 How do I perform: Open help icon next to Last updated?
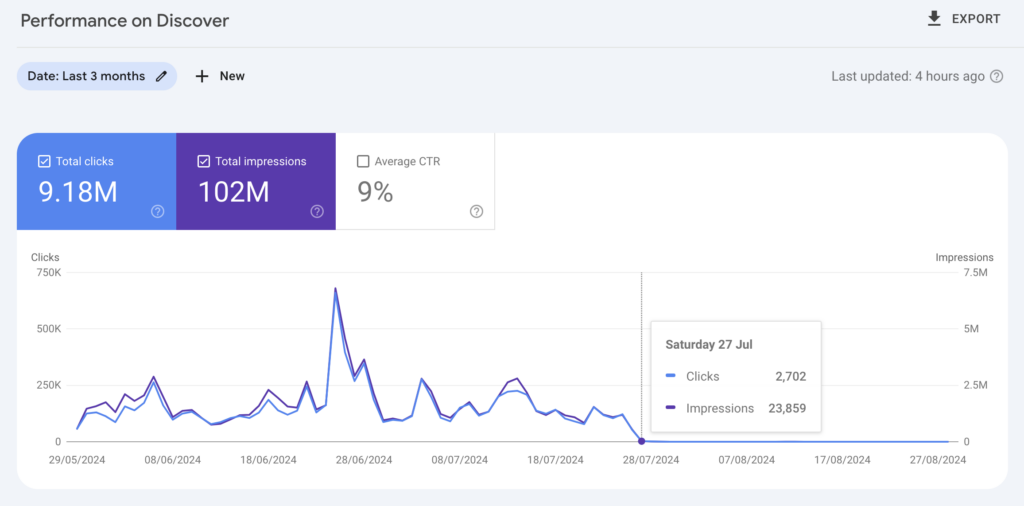[996, 76]
